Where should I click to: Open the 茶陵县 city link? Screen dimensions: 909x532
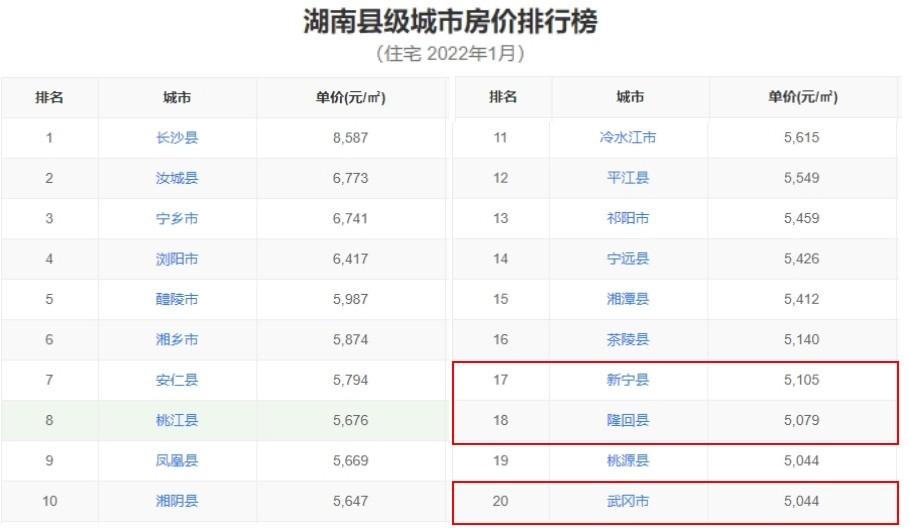628,340
